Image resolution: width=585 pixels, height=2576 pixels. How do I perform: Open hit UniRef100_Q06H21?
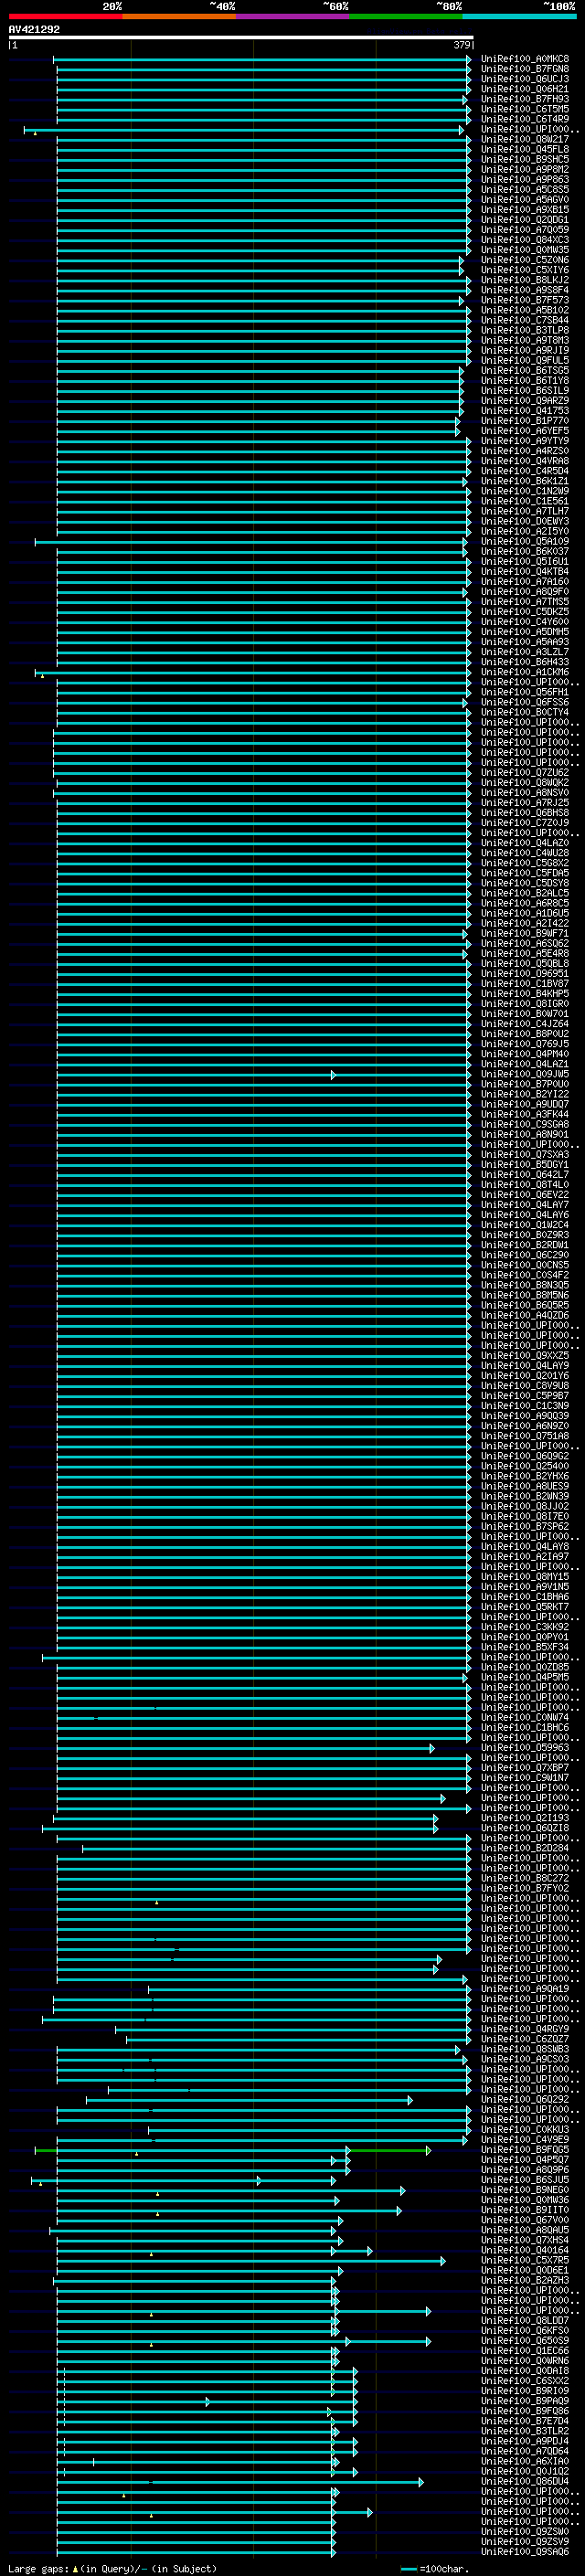point(525,89)
